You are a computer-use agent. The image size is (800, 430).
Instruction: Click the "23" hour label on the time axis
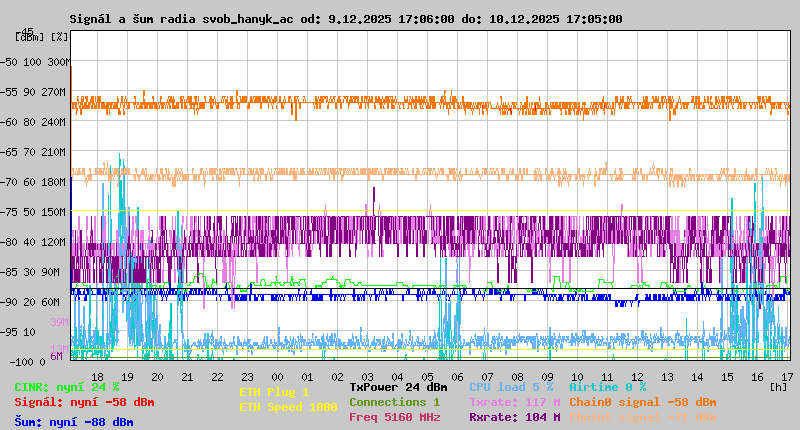pyautogui.click(x=247, y=377)
